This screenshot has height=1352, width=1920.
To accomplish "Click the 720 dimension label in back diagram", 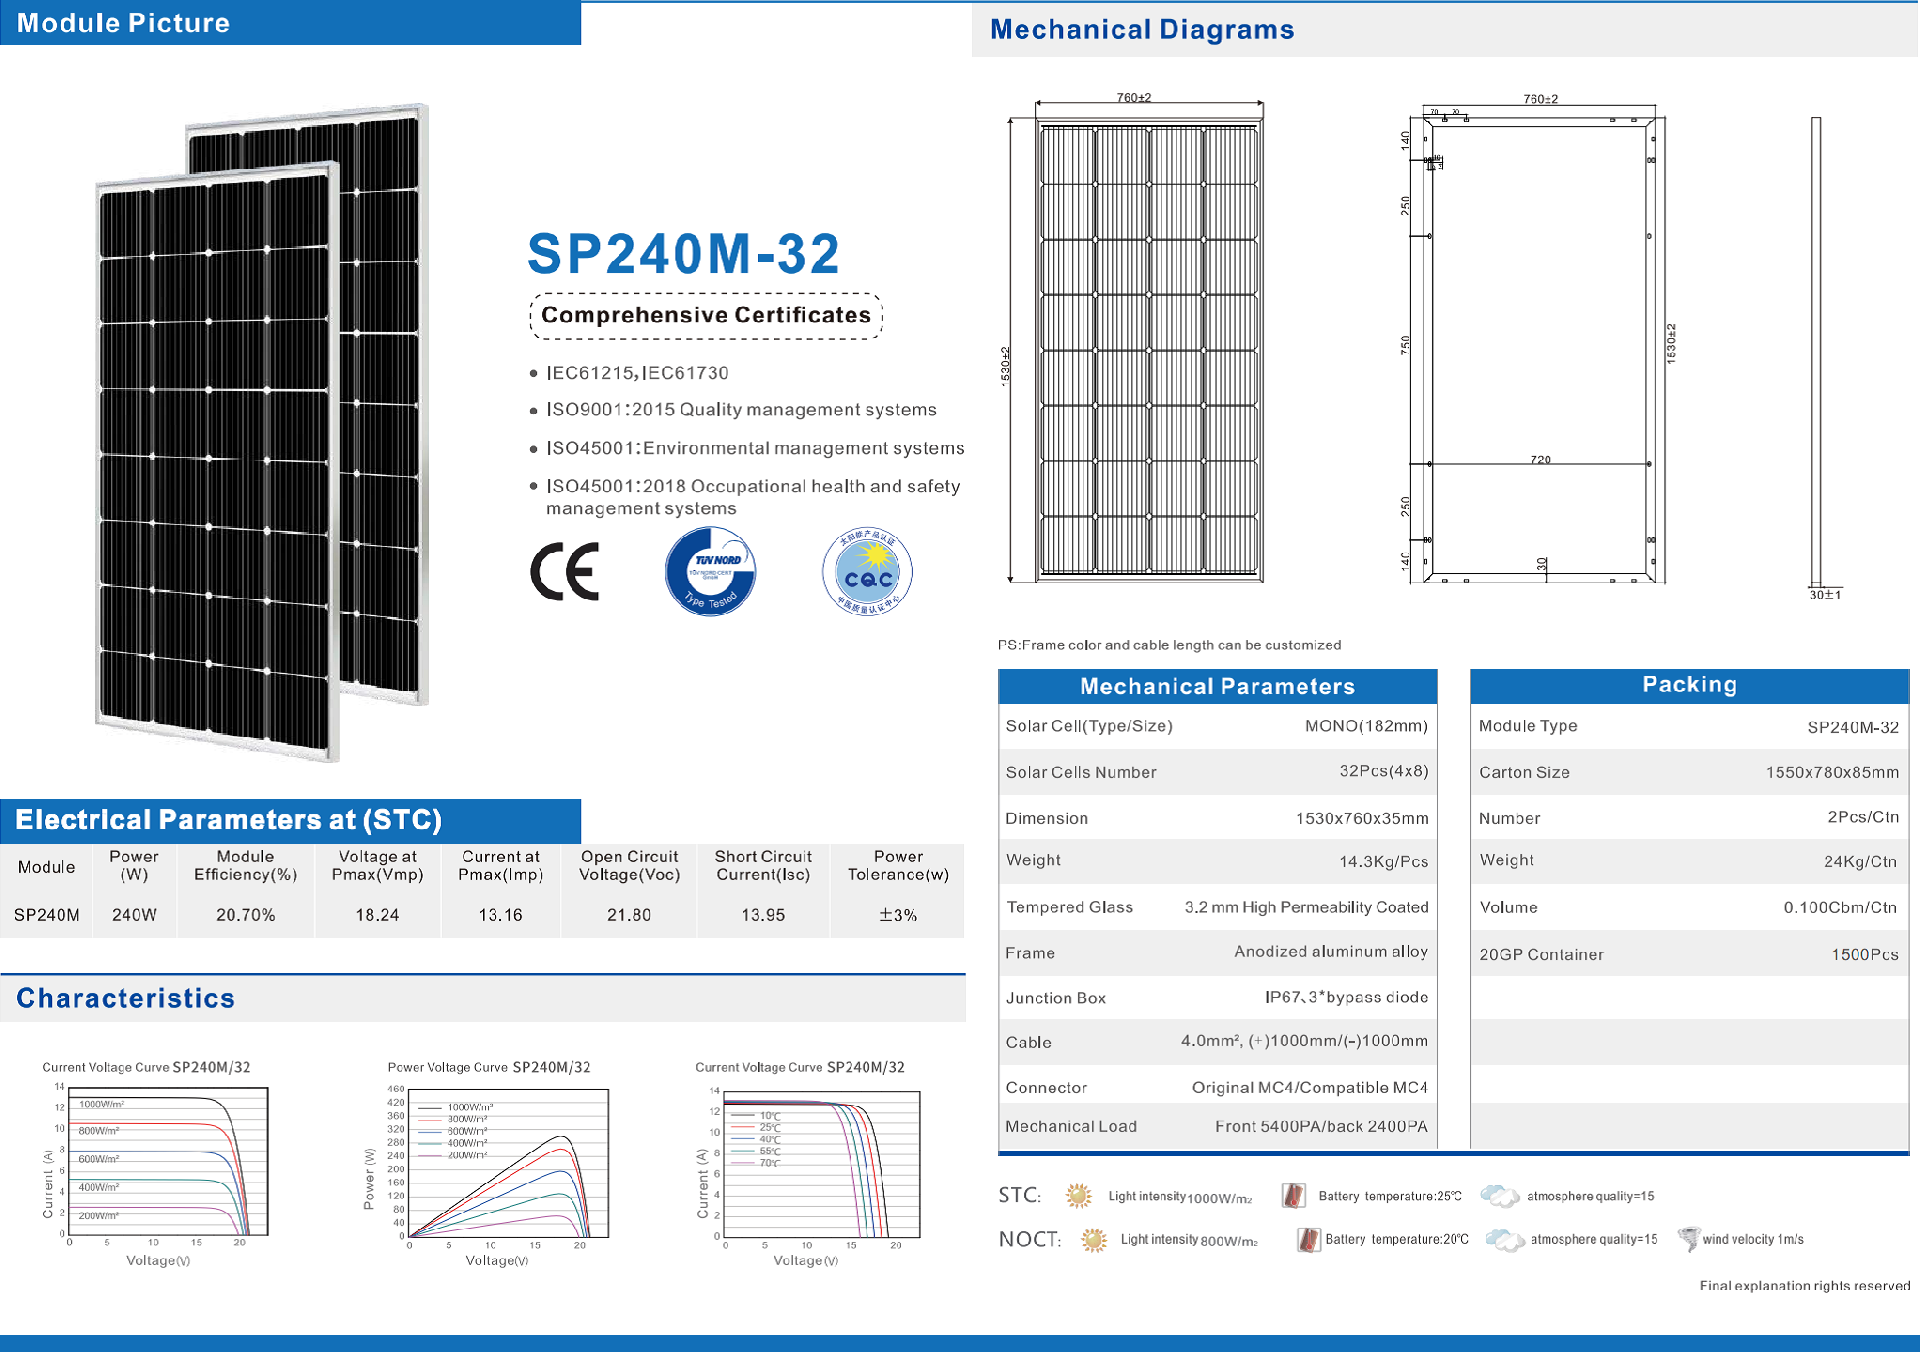I will pos(1540,459).
